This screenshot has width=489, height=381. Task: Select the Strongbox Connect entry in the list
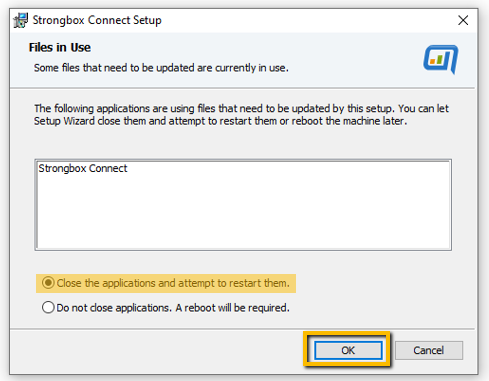point(83,168)
